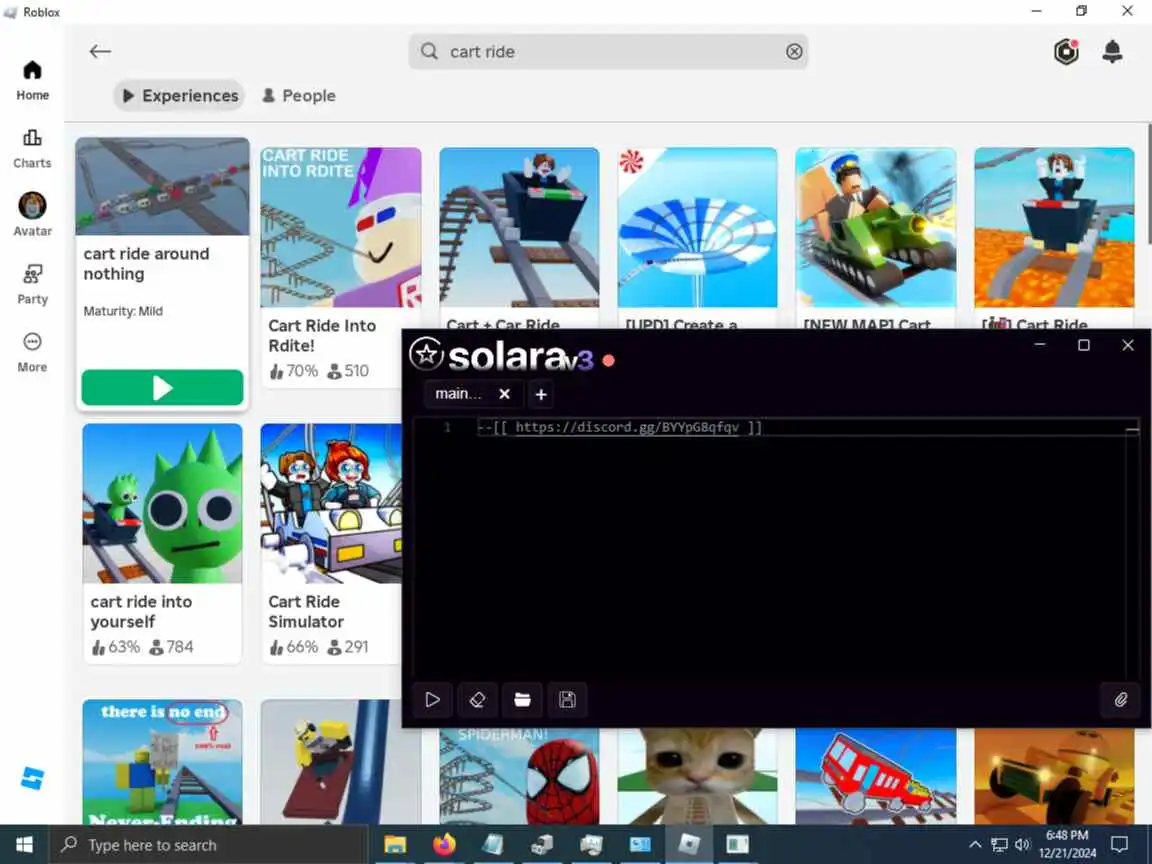
Task: Open the [NEW MAP] Cart tank thumbnail
Action: click(x=876, y=228)
